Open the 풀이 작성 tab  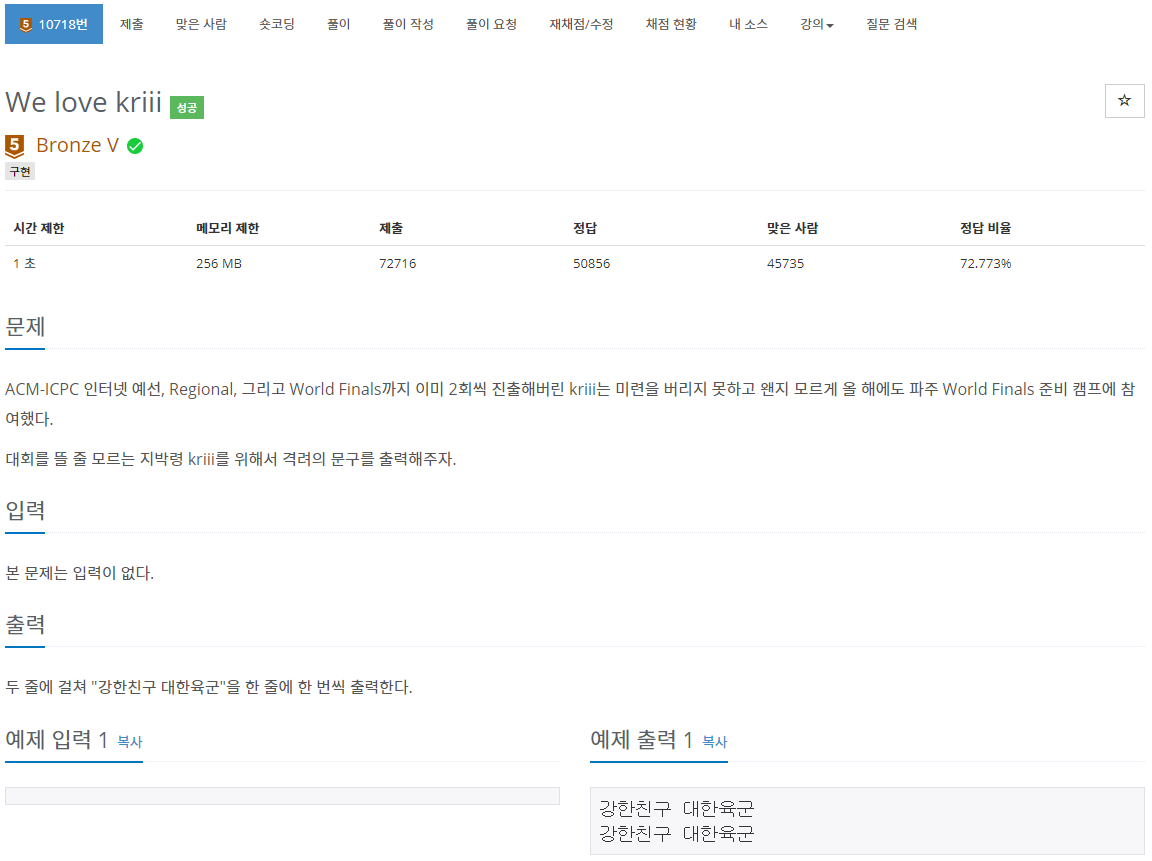click(408, 24)
